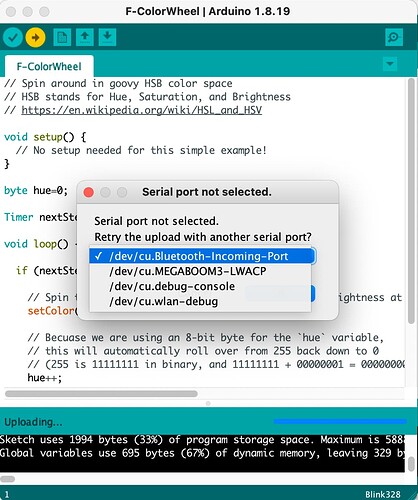418x500 pixels.
Task: Click the Upload arrow button
Action: (35, 37)
